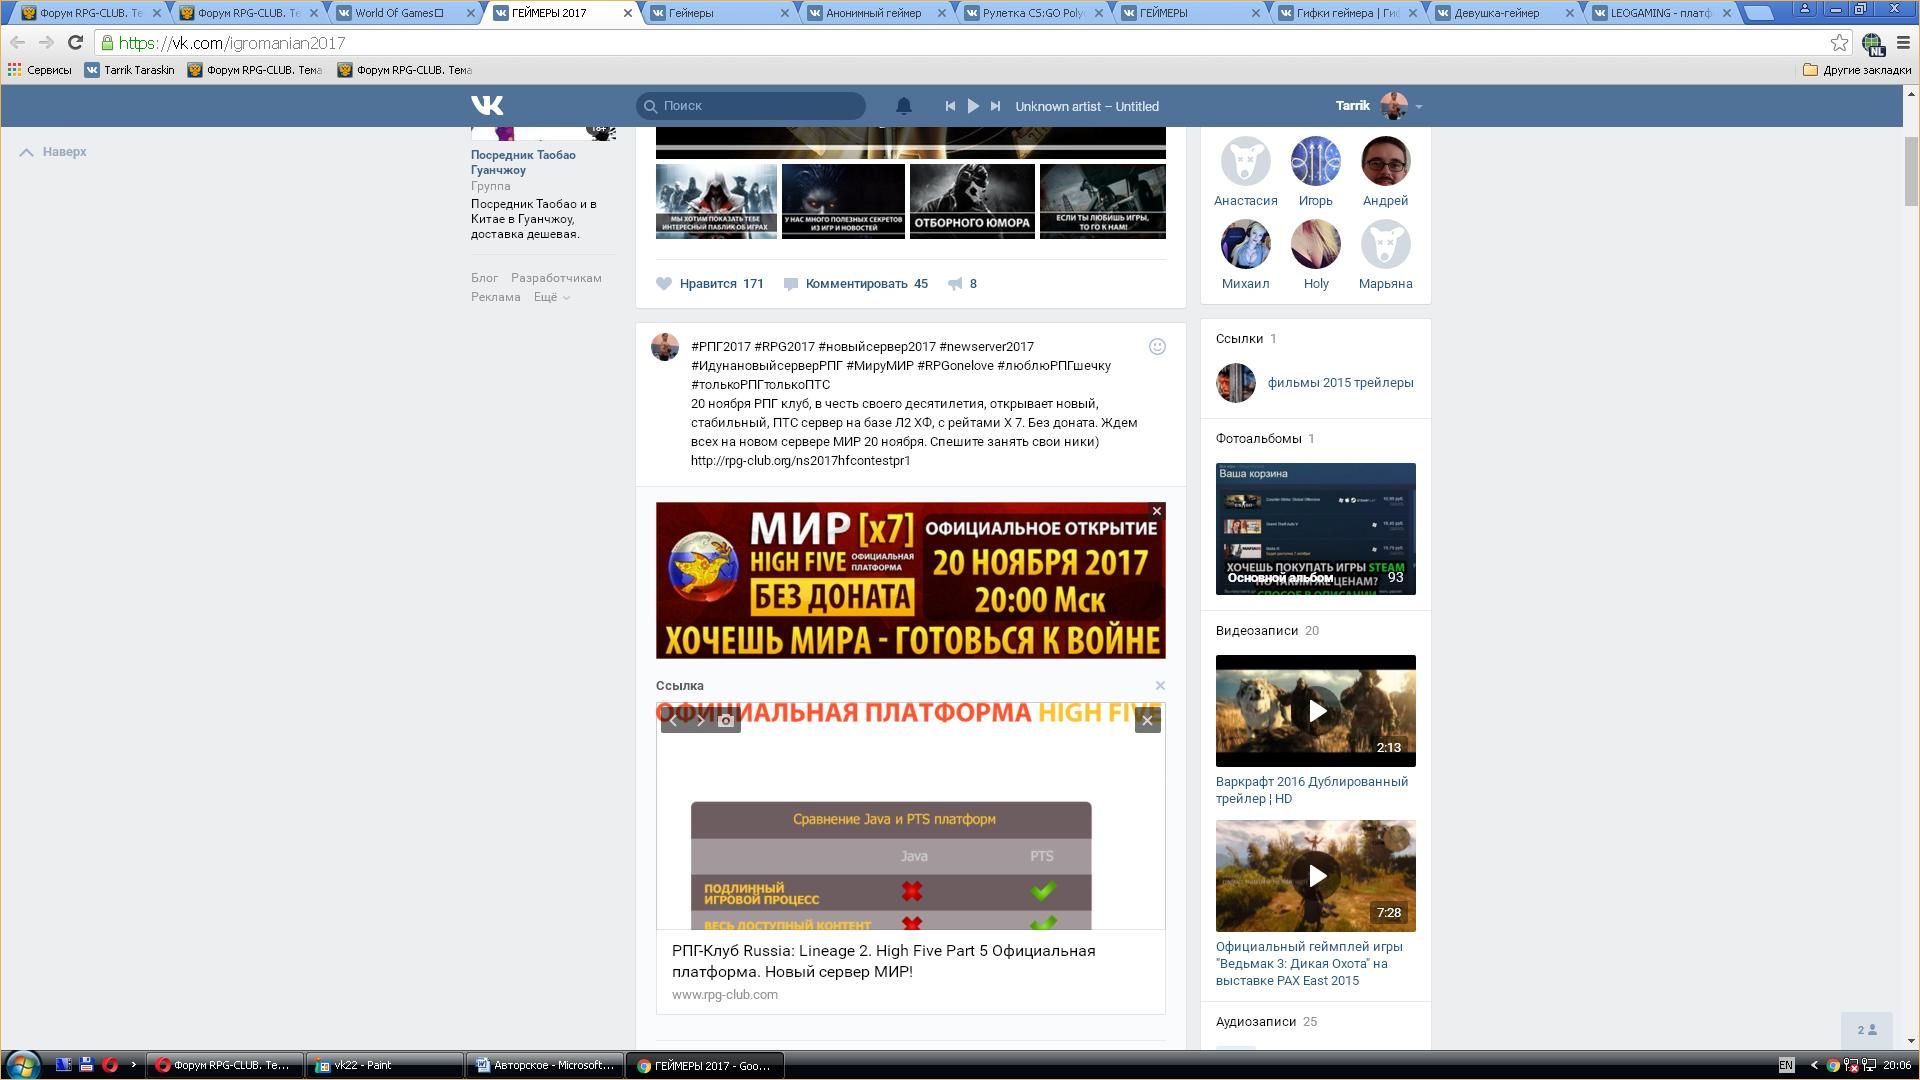This screenshot has height=1080, width=1920.
Task: Open the фильмы 2015 трейлеры link
Action: coord(1340,383)
